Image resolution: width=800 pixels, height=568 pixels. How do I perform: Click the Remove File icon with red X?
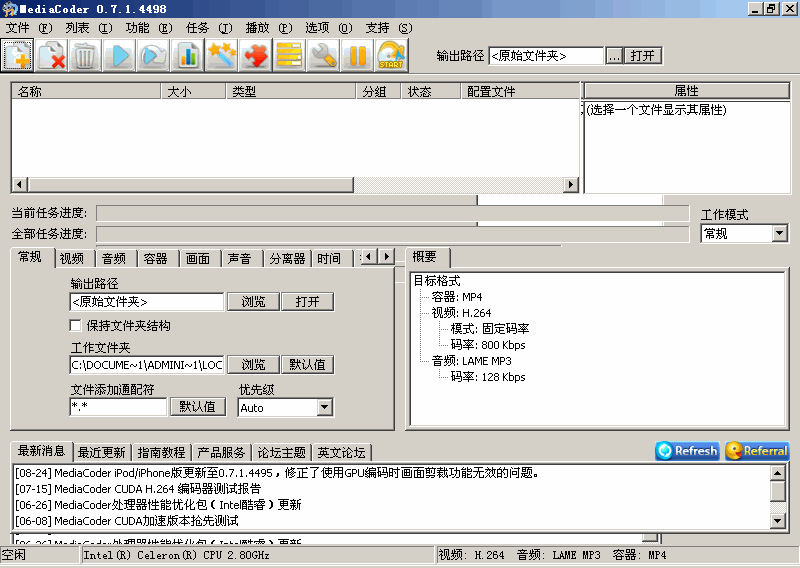52,55
